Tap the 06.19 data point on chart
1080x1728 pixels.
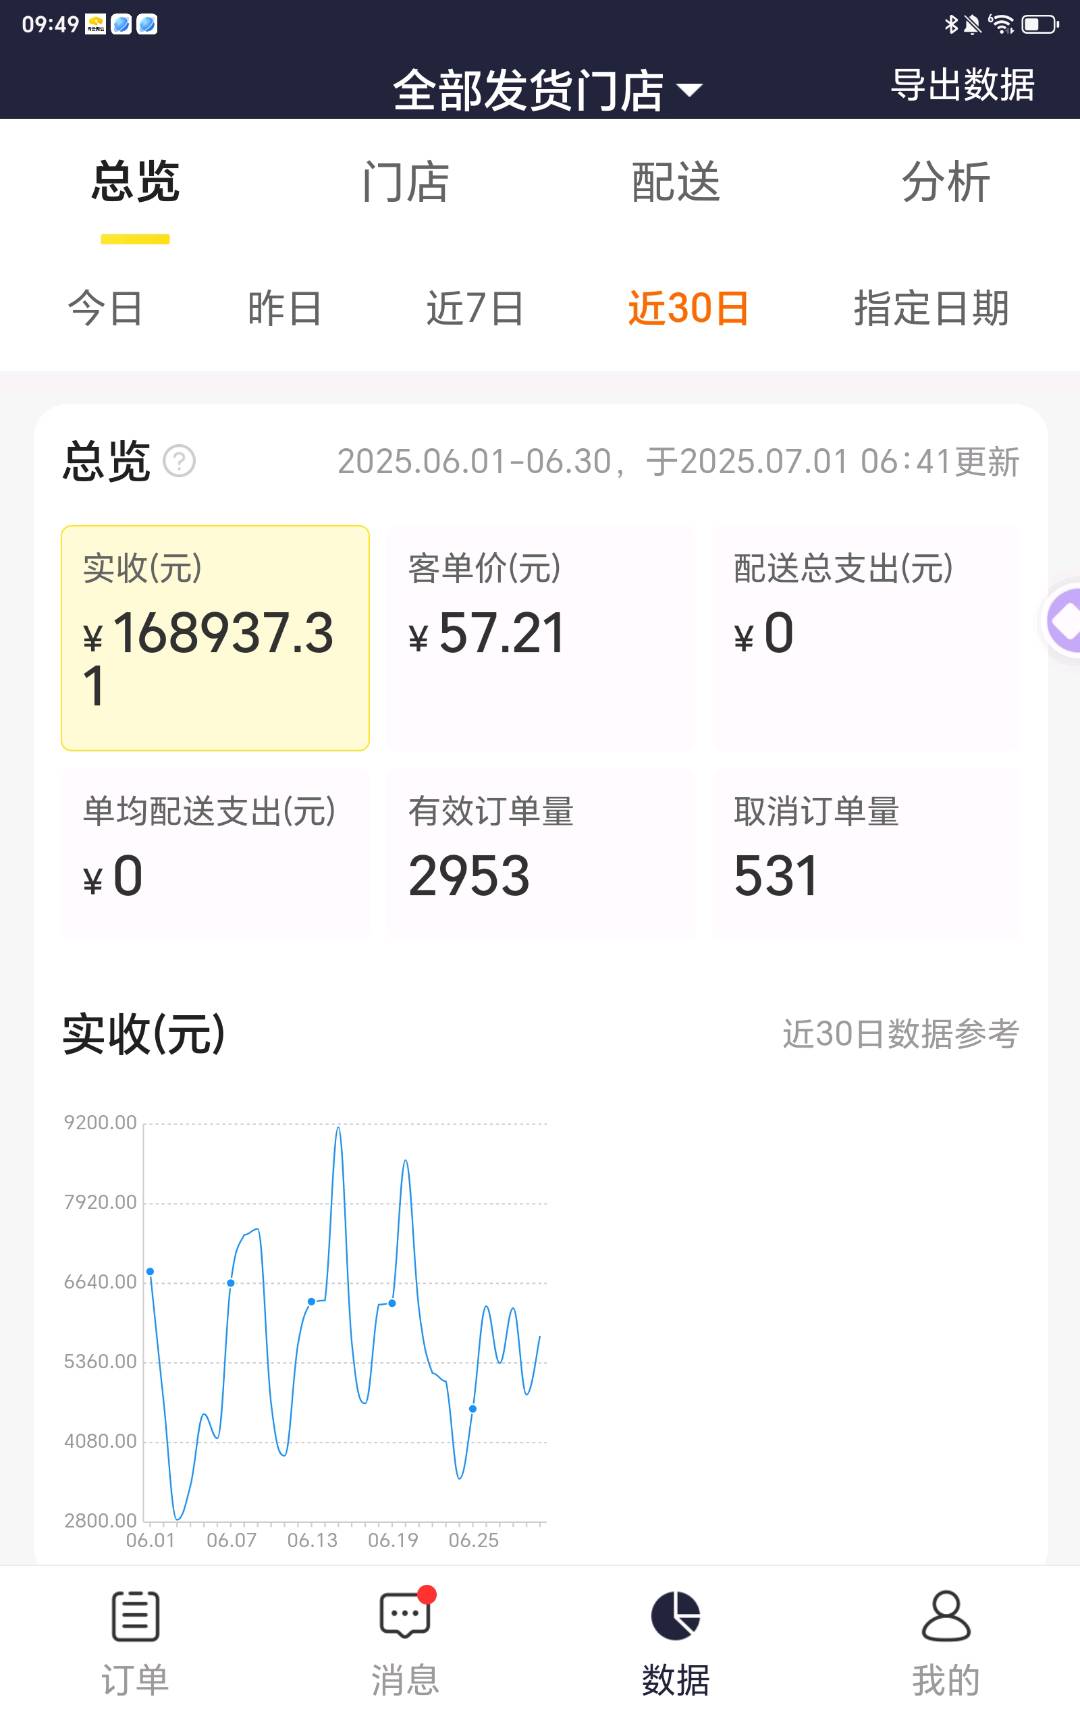[x=392, y=1303]
